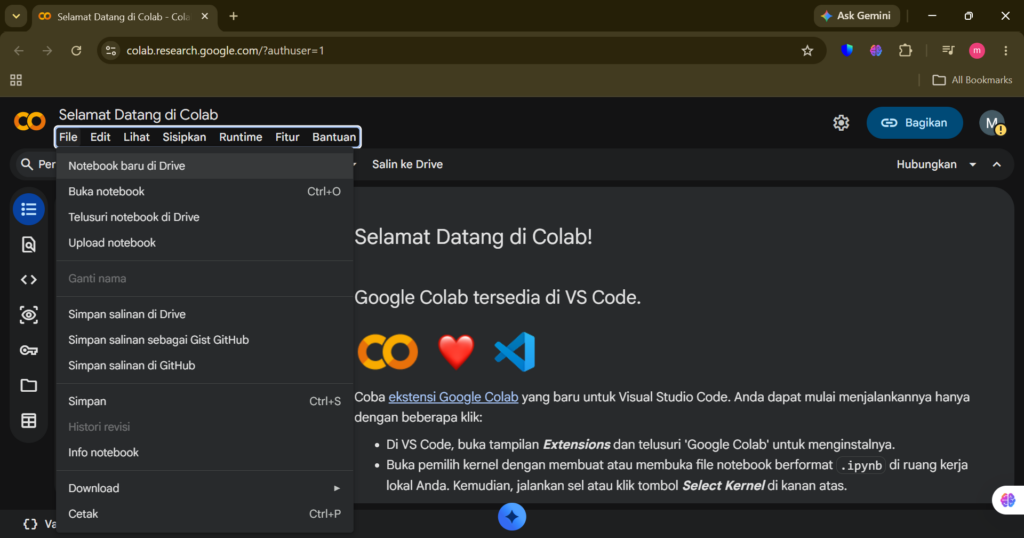Close the Selamat Datang di Colab tab
The width and height of the screenshot is (1024, 538).
(x=204, y=16)
